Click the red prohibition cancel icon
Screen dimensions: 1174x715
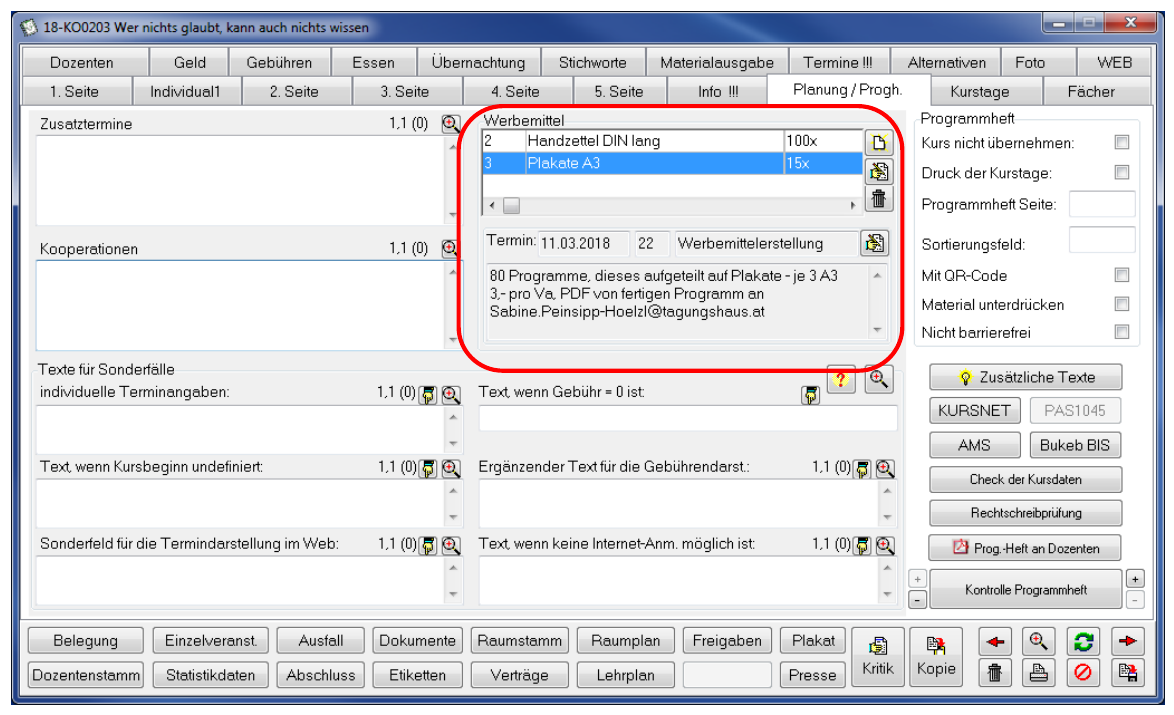click(x=1083, y=672)
